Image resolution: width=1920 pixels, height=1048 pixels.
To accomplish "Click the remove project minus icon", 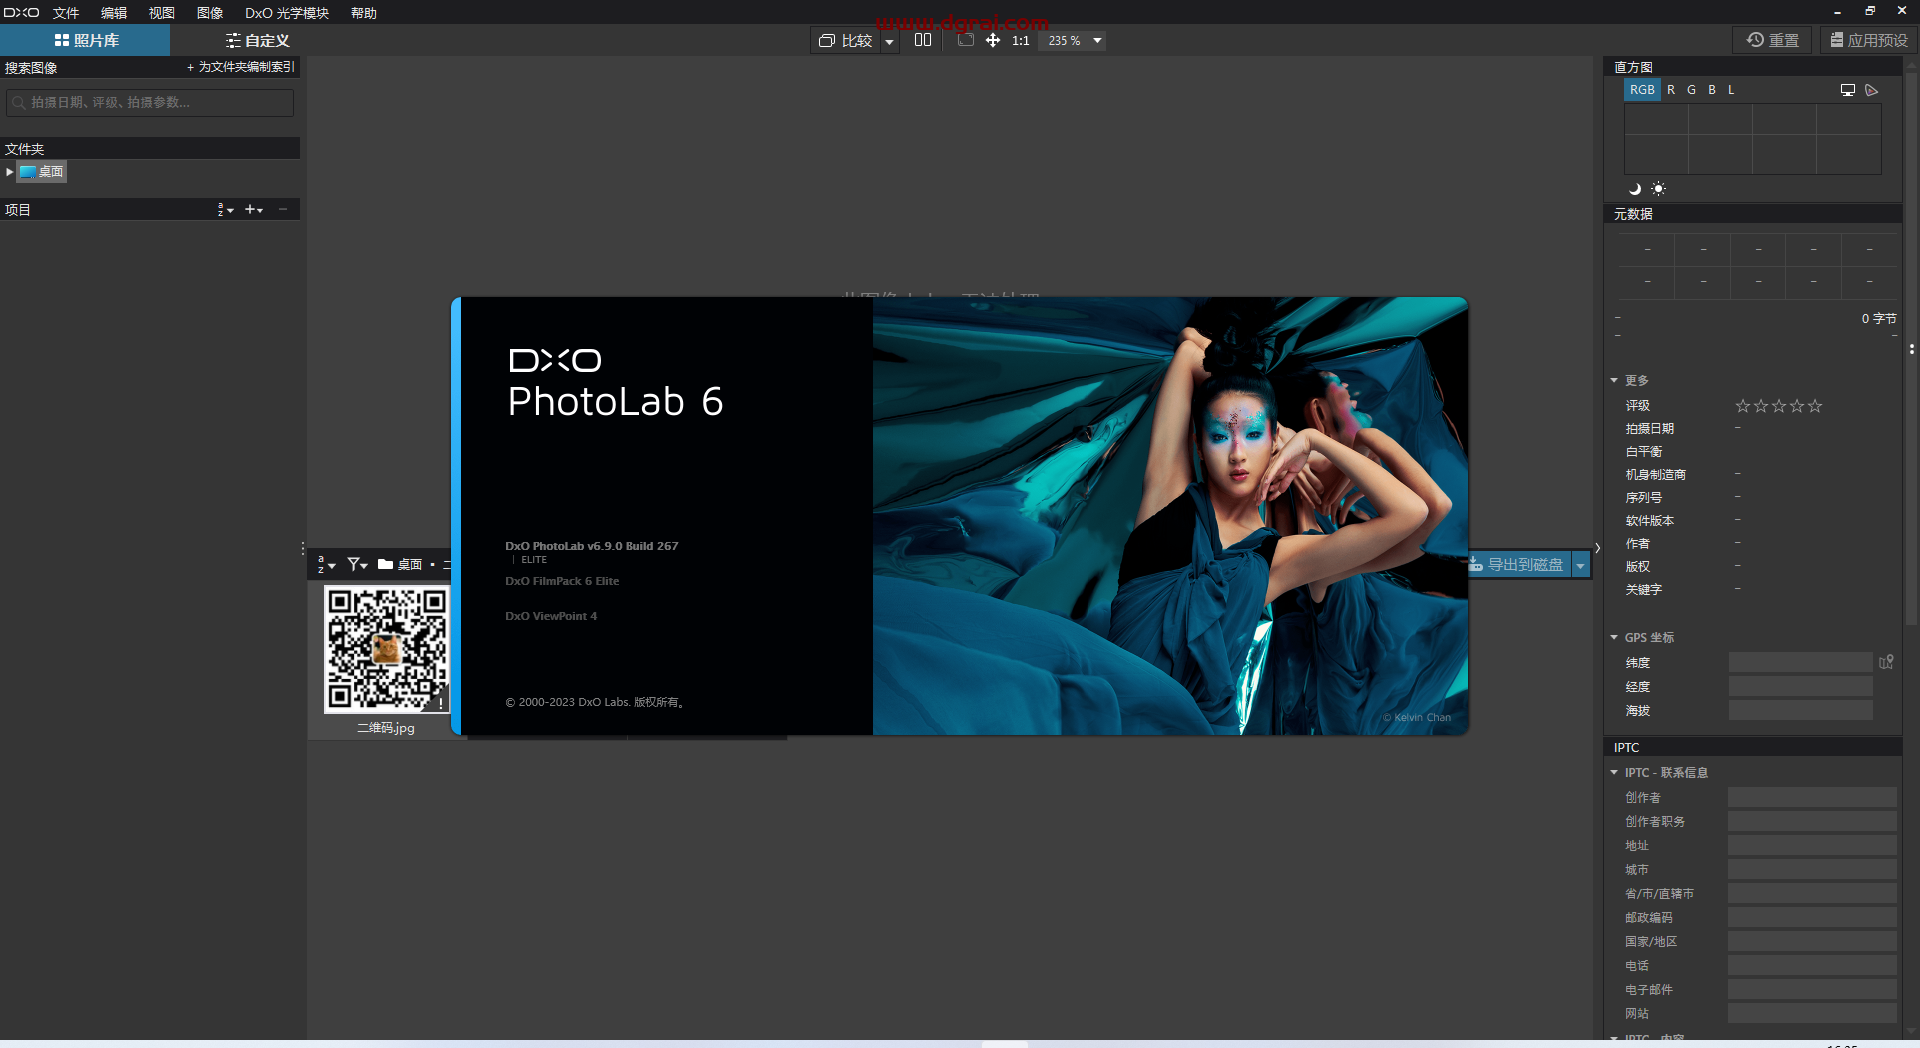I will (x=283, y=210).
